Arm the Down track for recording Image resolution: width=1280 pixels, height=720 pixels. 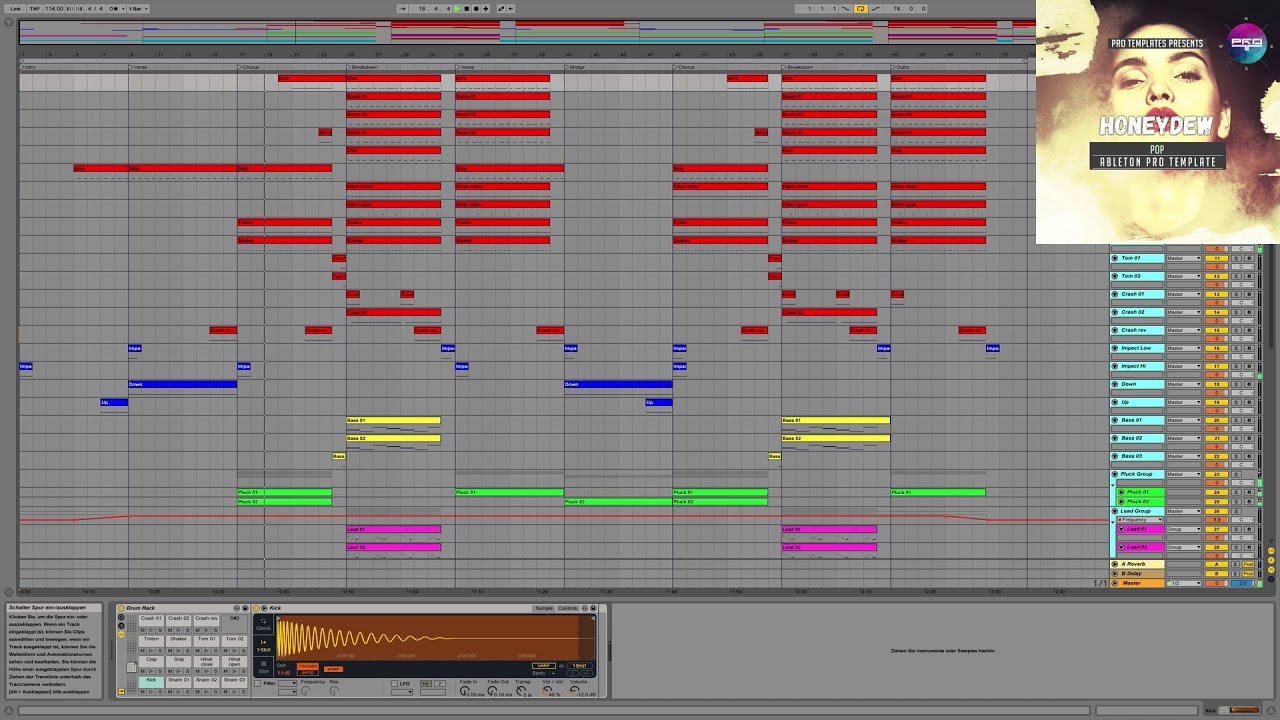pyautogui.click(x=1249, y=384)
